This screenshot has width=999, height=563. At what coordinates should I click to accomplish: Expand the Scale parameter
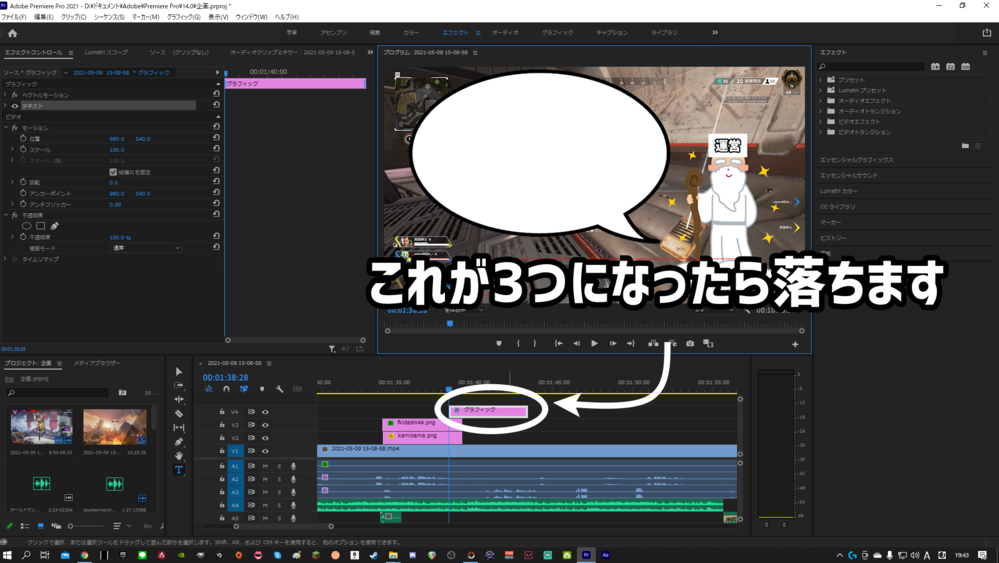pyautogui.click(x=12, y=150)
